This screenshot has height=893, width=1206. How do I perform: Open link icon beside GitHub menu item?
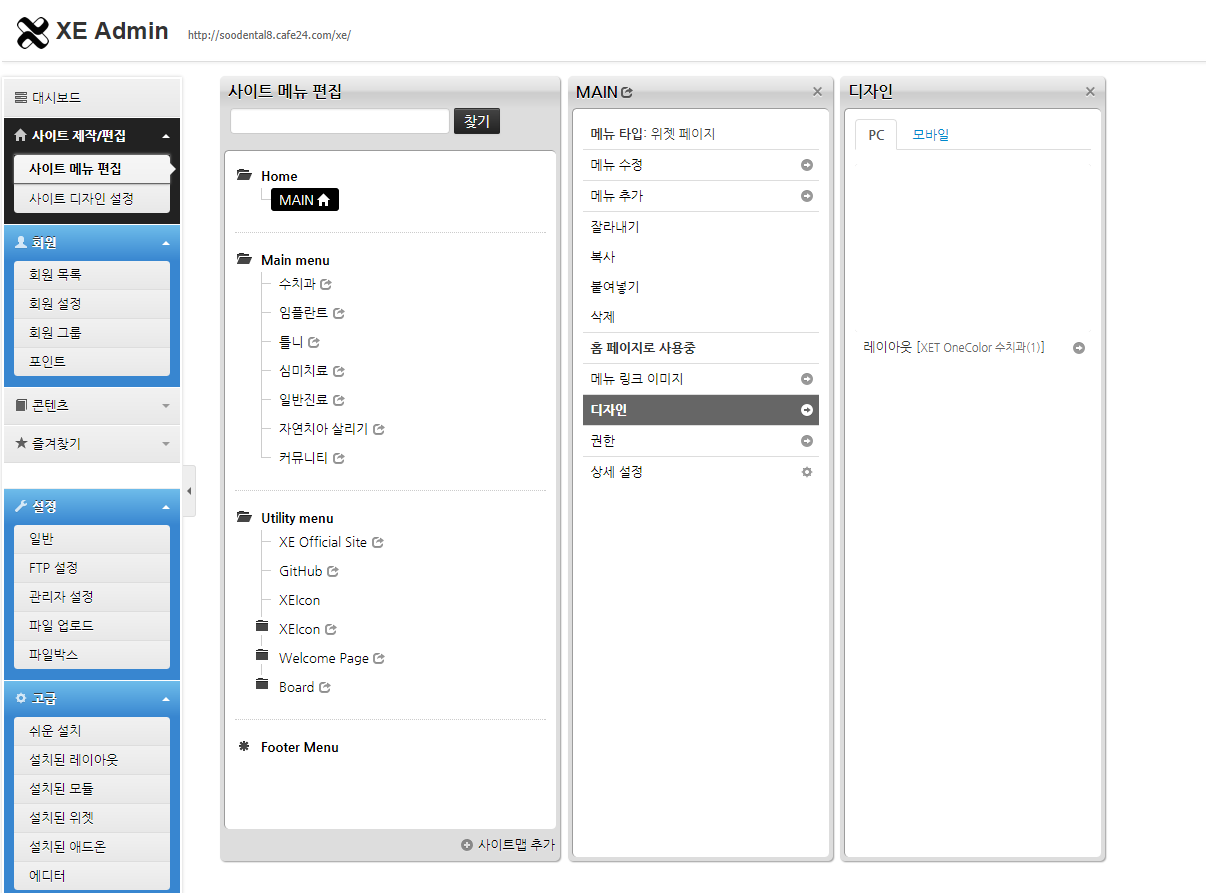coord(333,572)
